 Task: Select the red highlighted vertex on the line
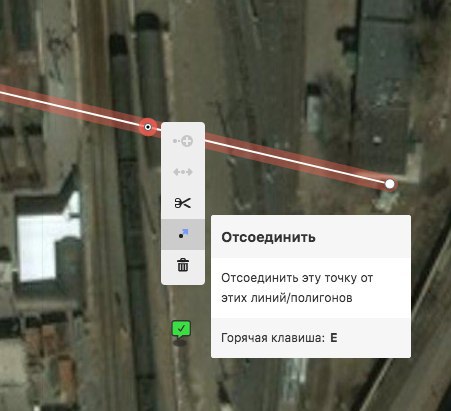pyautogui.click(x=148, y=127)
